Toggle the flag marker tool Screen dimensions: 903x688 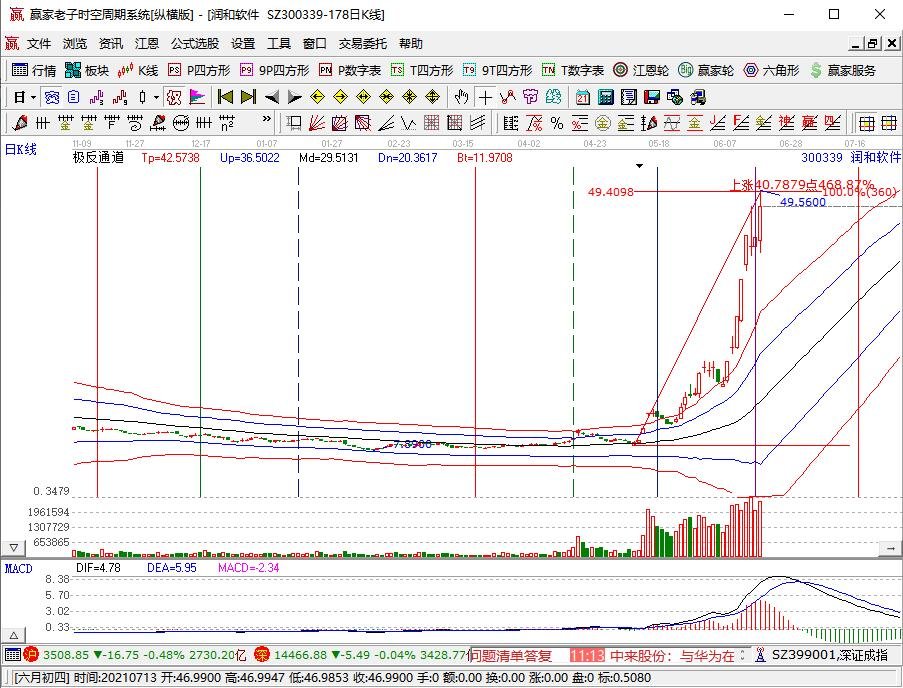197,97
